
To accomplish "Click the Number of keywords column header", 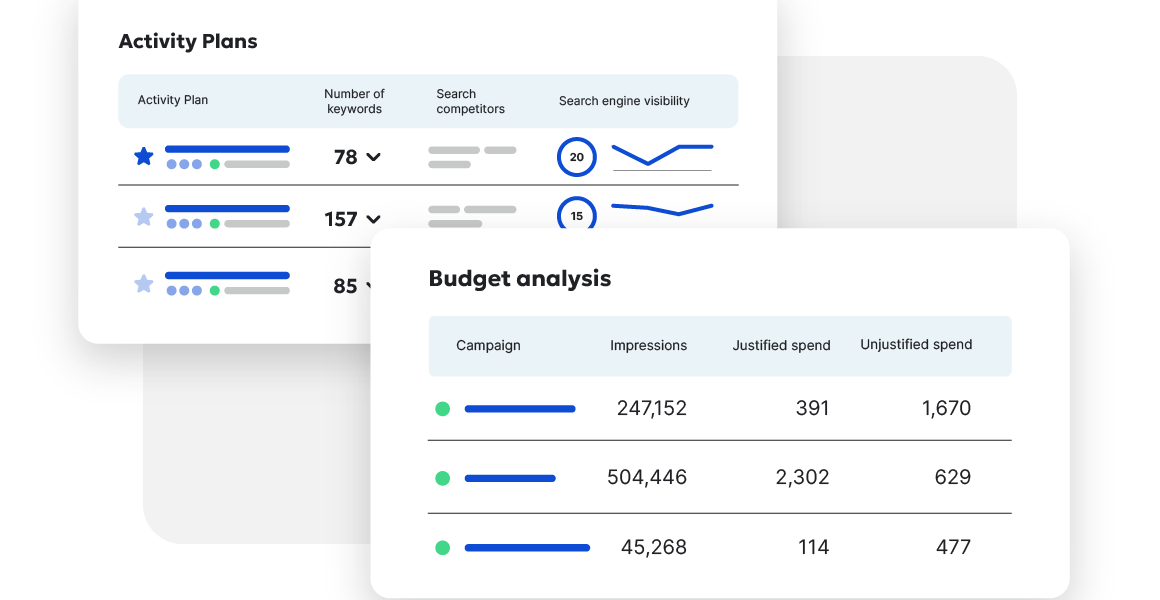I will (354, 101).
